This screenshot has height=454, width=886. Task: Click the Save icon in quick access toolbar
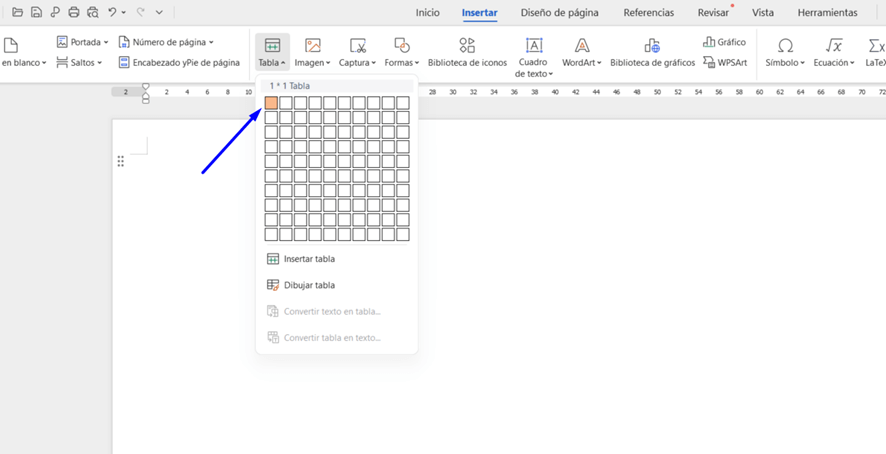coord(36,12)
